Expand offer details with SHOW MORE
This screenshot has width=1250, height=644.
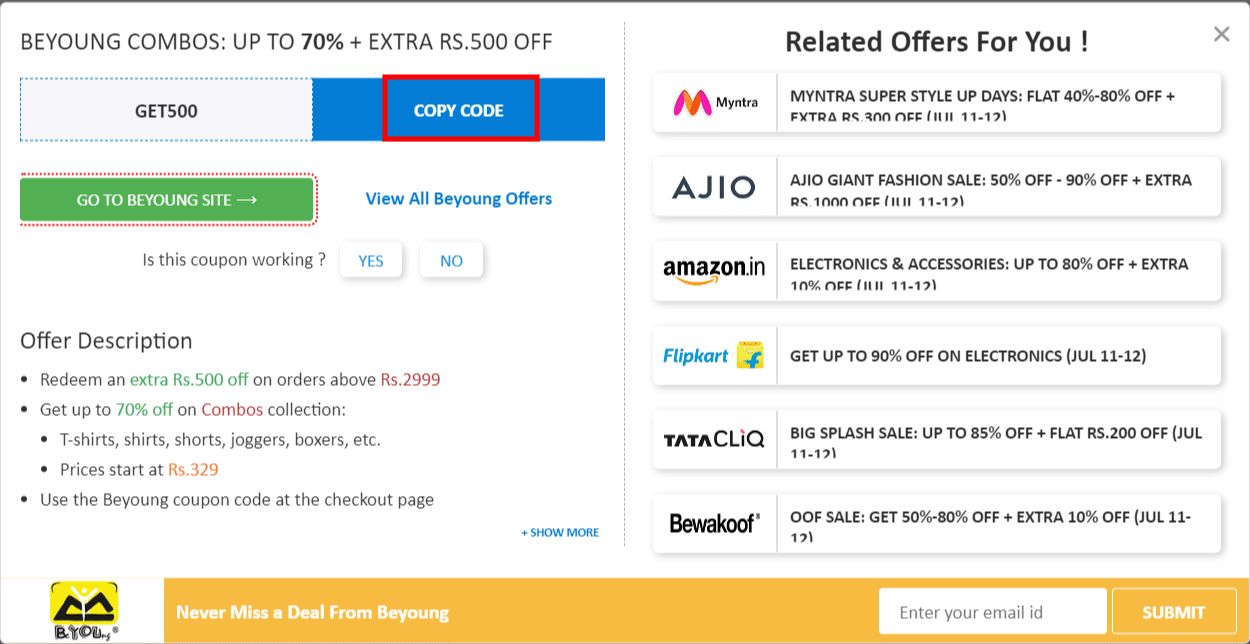point(560,532)
